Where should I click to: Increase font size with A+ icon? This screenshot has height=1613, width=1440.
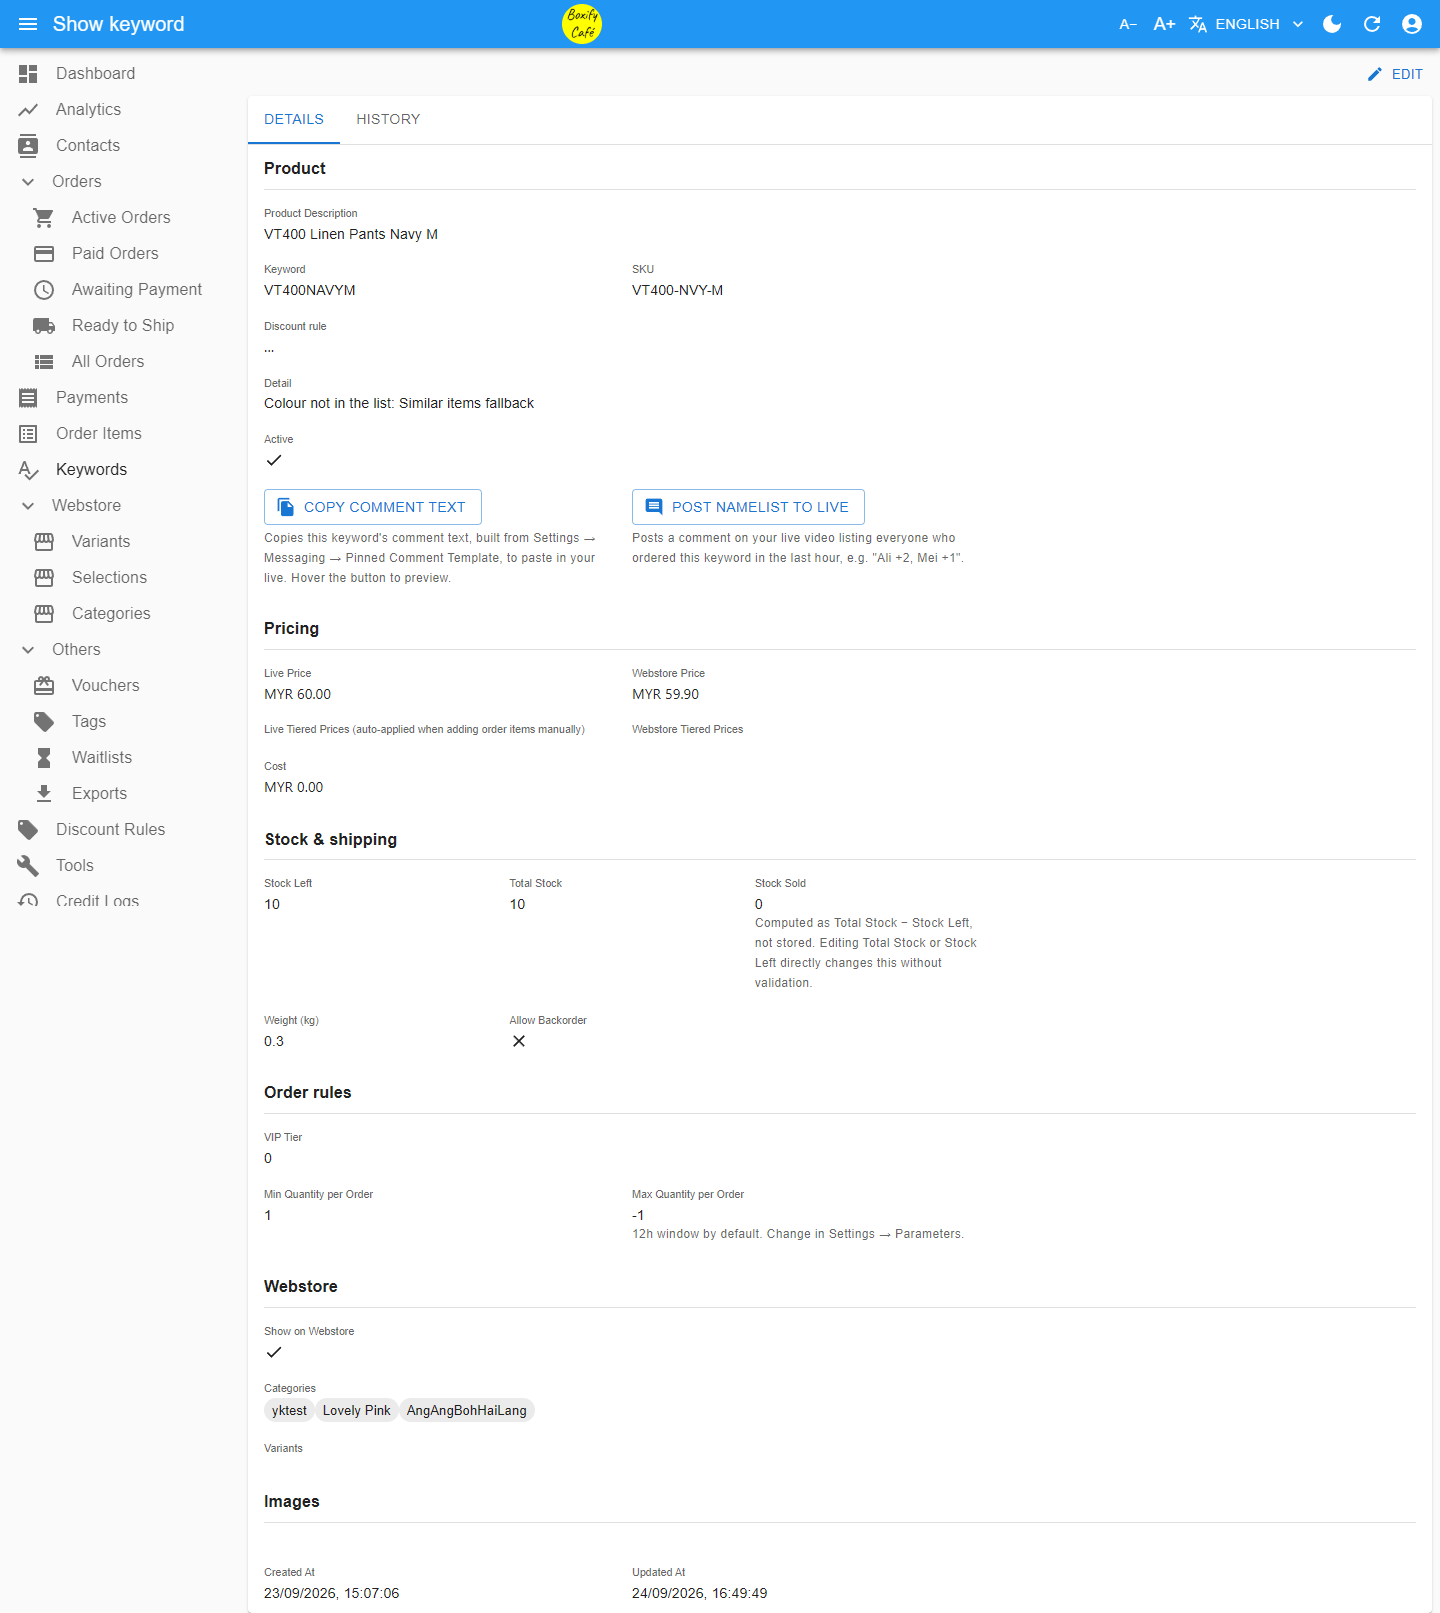click(1164, 24)
